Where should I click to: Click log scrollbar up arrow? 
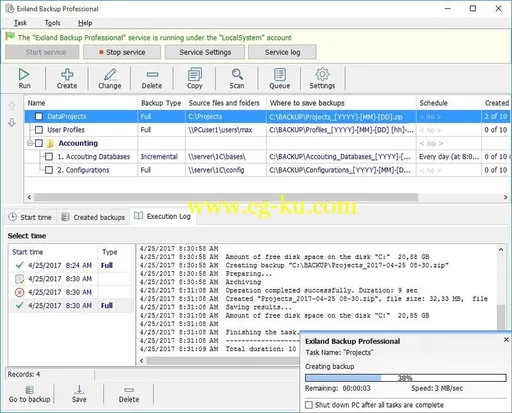pyautogui.click(x=501, y=250)
